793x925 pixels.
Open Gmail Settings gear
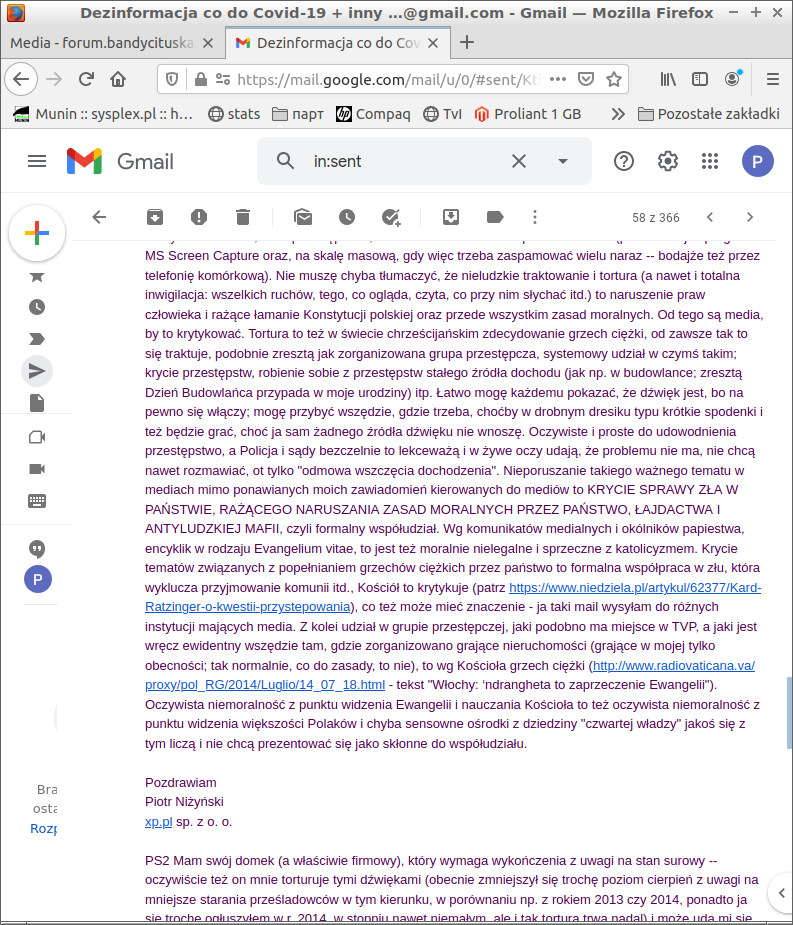(667, 161)
